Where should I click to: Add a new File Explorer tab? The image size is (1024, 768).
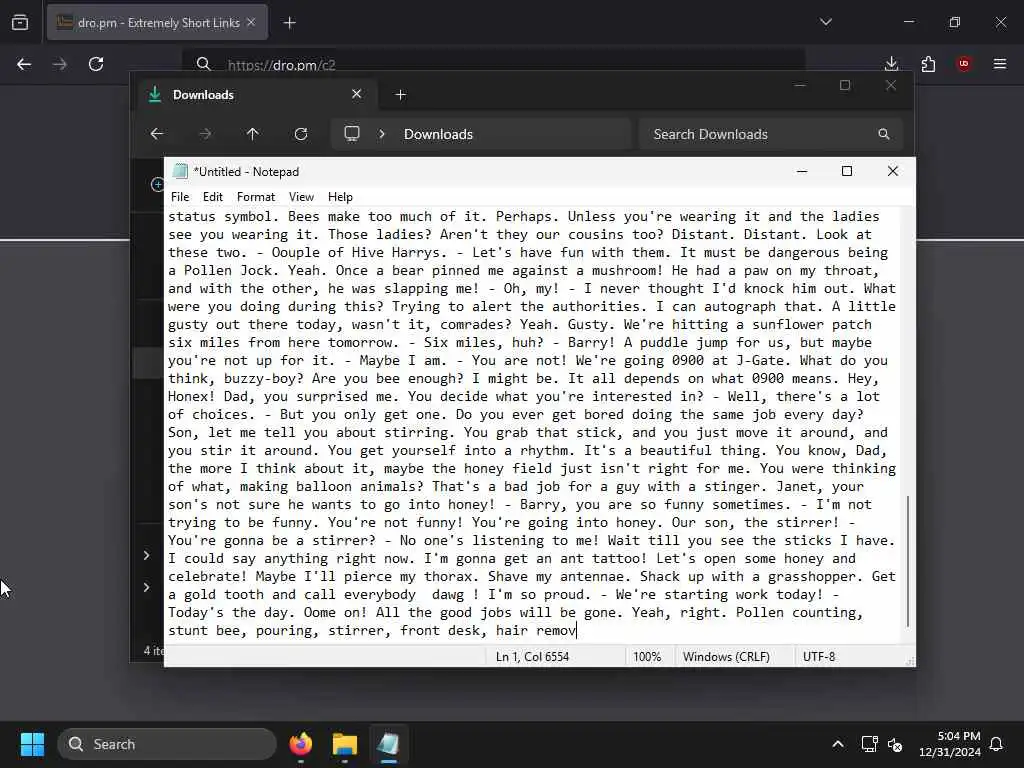pyautogui.click(x=401, y=95)
